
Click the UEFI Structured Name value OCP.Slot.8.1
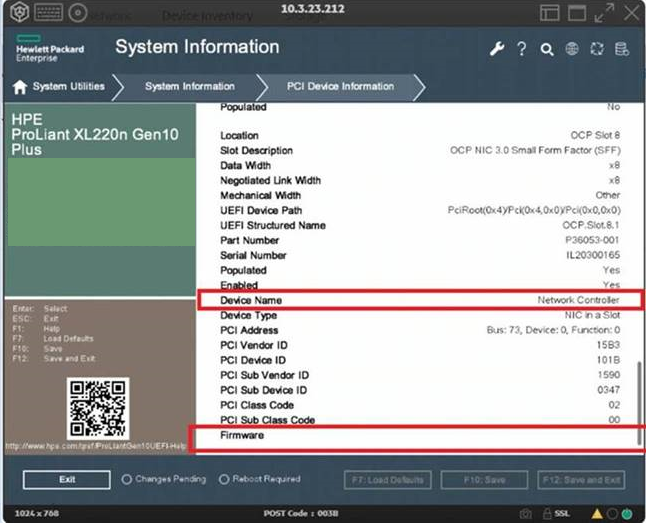[591, 225]
